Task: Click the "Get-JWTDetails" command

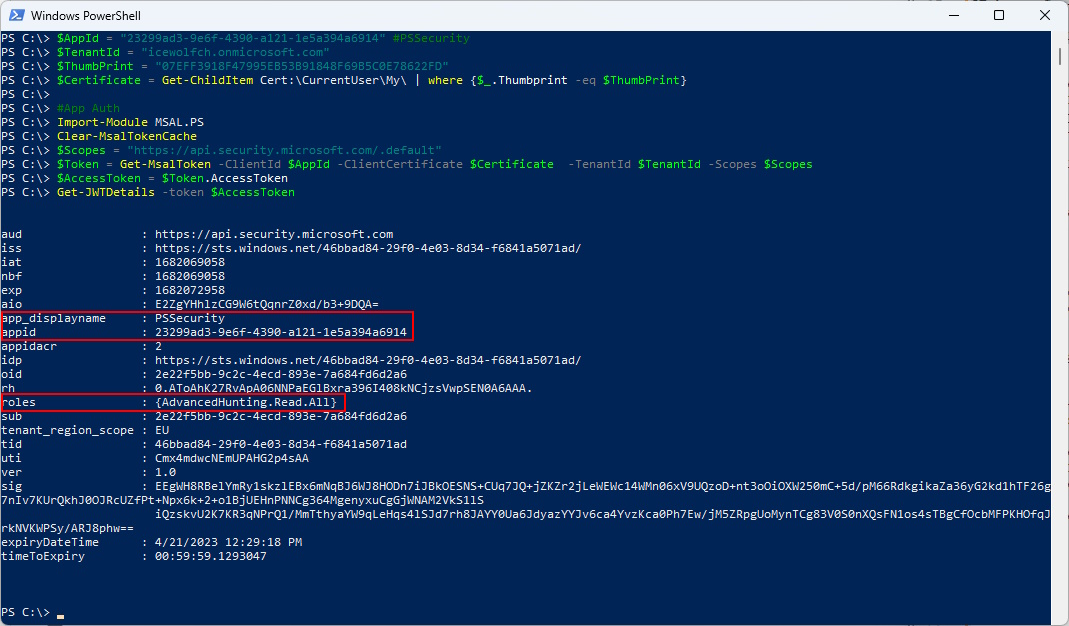Action: pyautogui.click(x=106, y=192)
